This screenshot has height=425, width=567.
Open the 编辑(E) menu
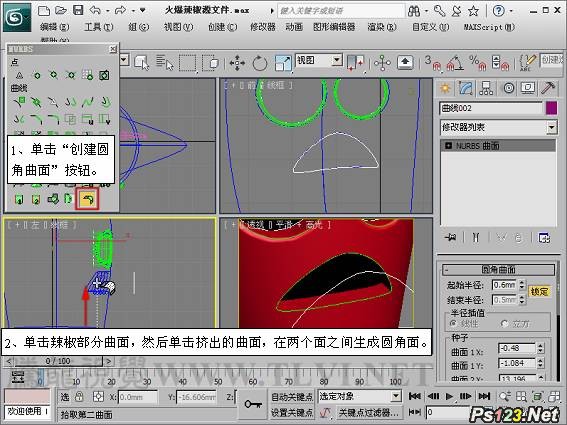(x=55, y=27)
